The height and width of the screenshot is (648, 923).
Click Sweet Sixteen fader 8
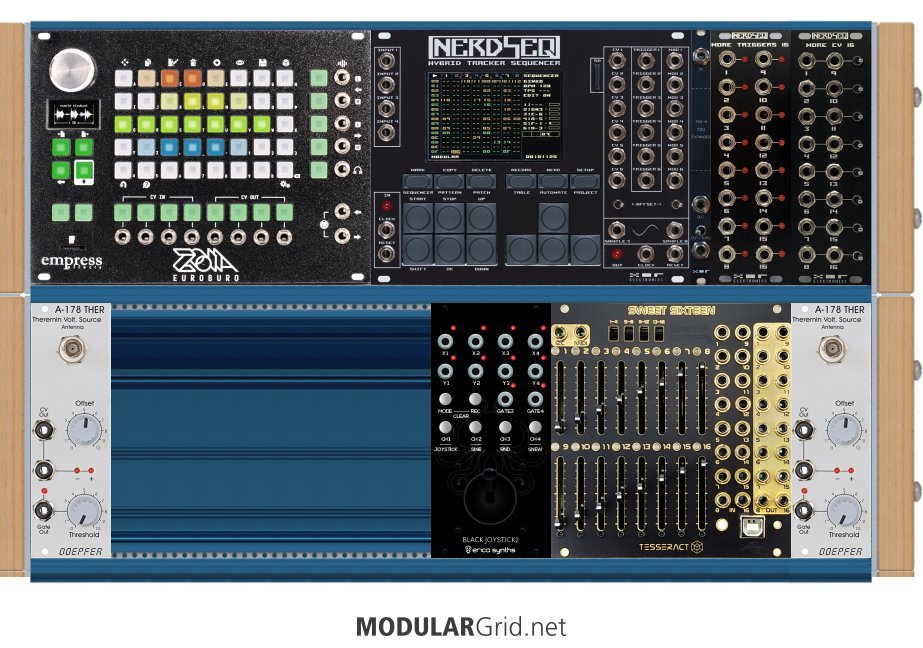702,398
